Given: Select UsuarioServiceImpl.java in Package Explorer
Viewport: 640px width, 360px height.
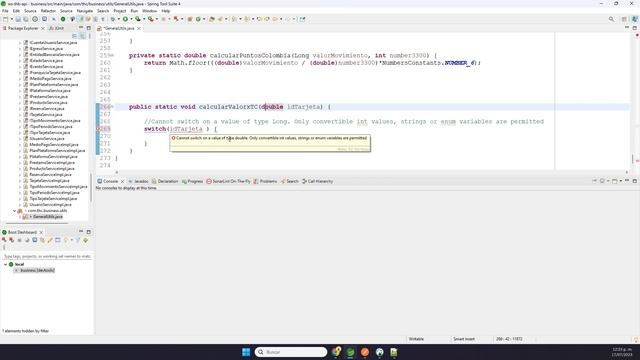Looking at the screenshot, I should click(x=50, y=204).
